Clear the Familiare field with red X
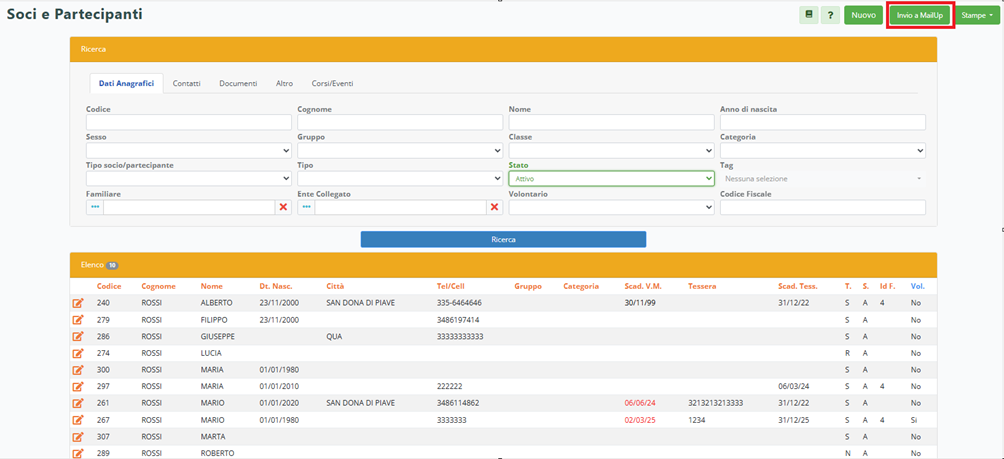The image size is (1004, 459). [x=284, y=207]
